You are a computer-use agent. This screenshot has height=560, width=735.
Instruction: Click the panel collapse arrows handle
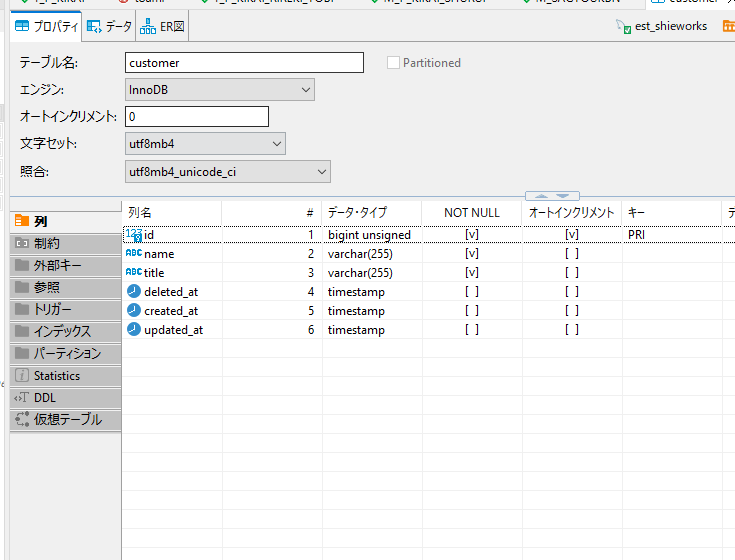click(552, 196)
